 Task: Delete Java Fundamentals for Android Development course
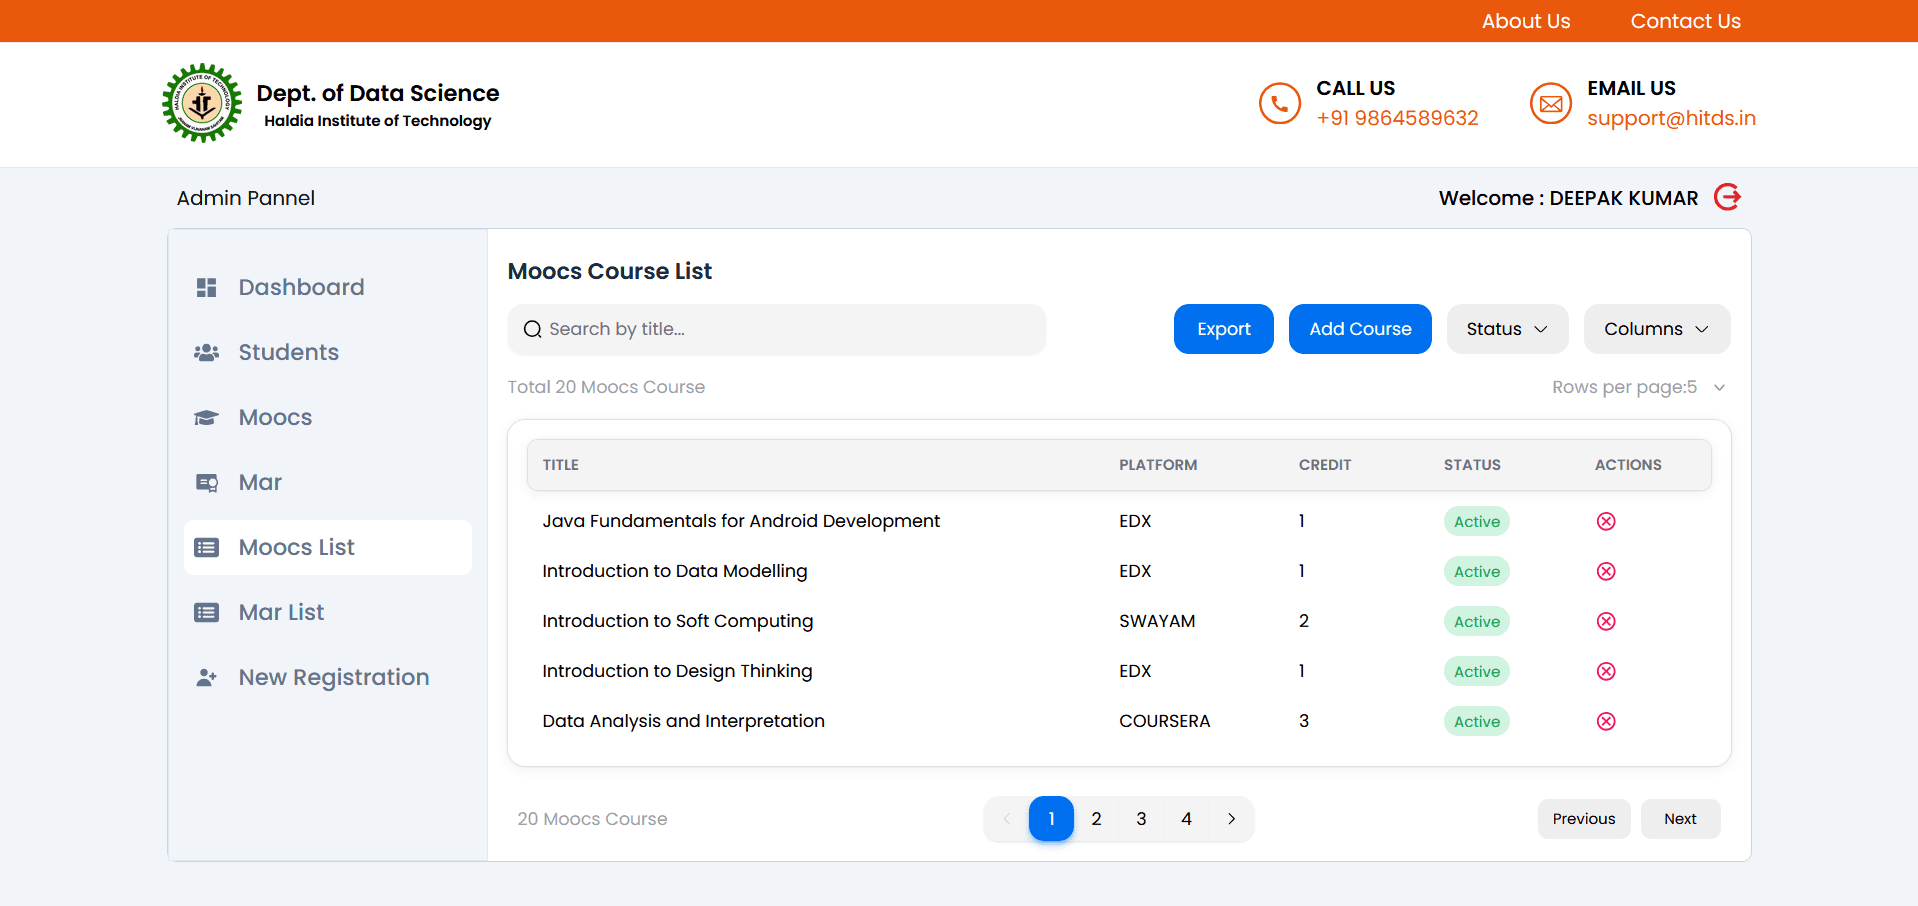tap(1606, 521)
